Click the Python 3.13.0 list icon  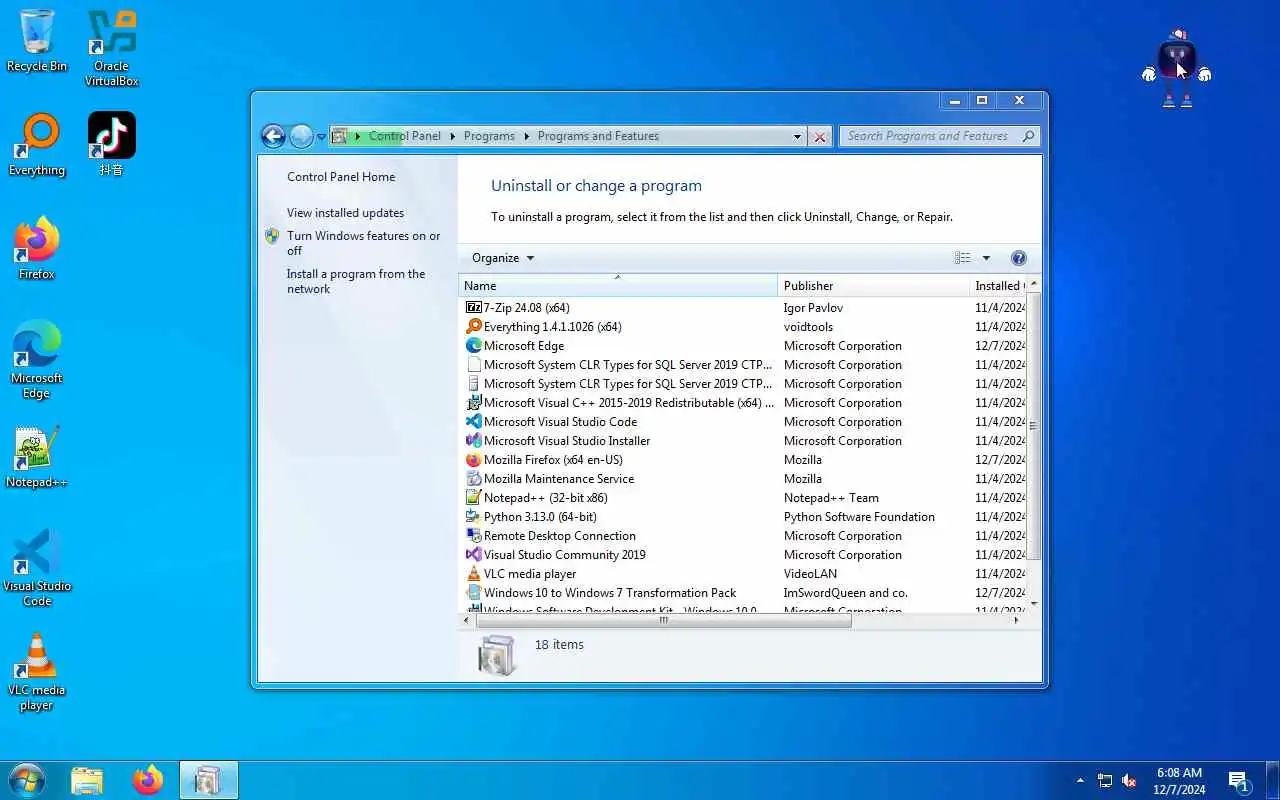tap(474, 517)
